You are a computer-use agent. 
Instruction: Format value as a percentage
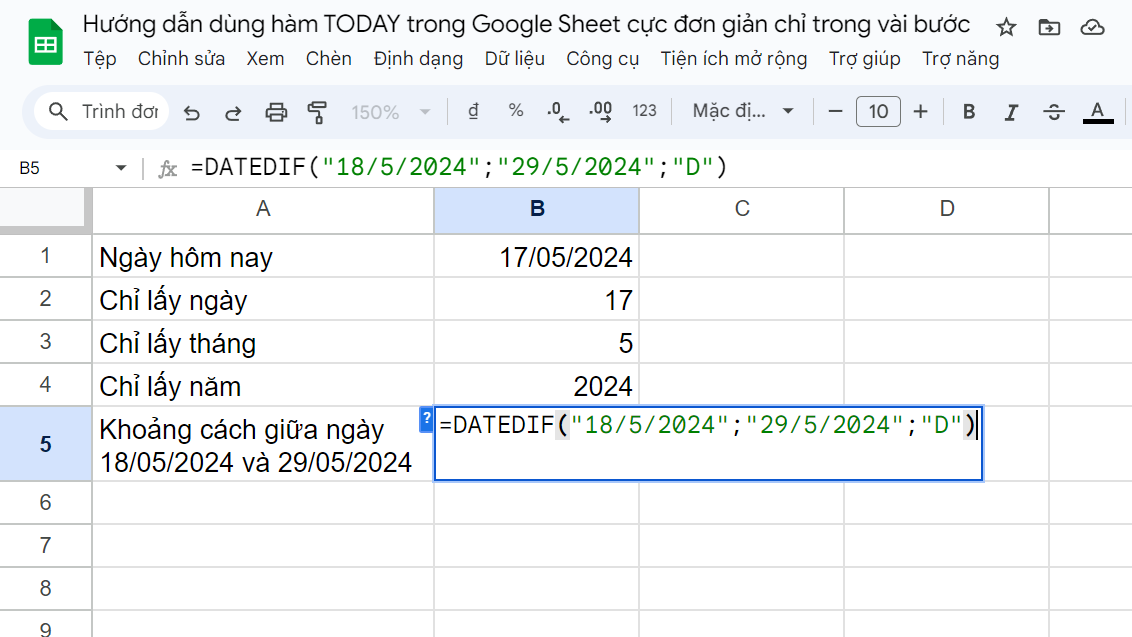(516, 111)
